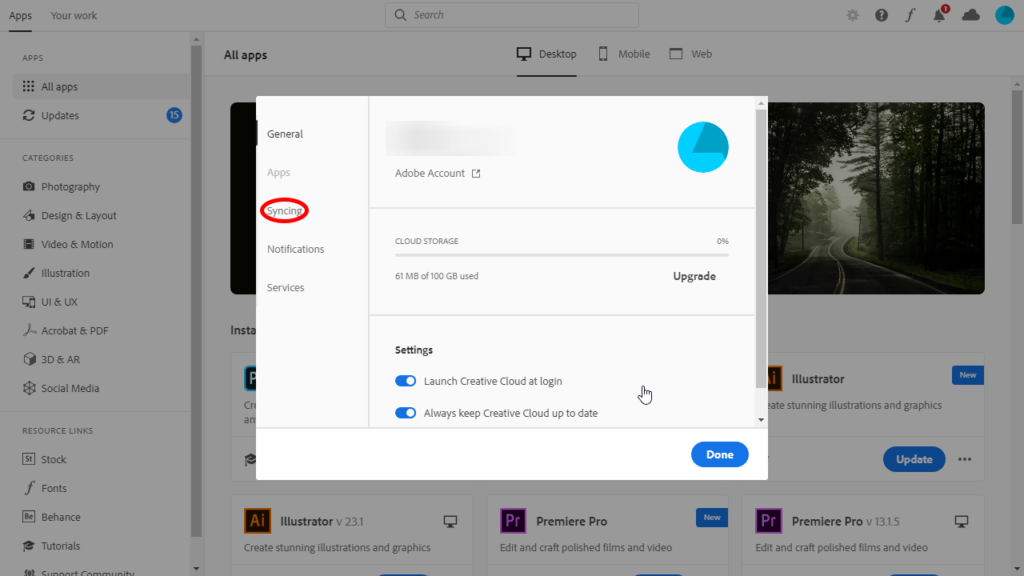This screenshot has height=576, width=1024.
Task: Click the dialog scroll up arrow
Action: (x=761, y=103)
